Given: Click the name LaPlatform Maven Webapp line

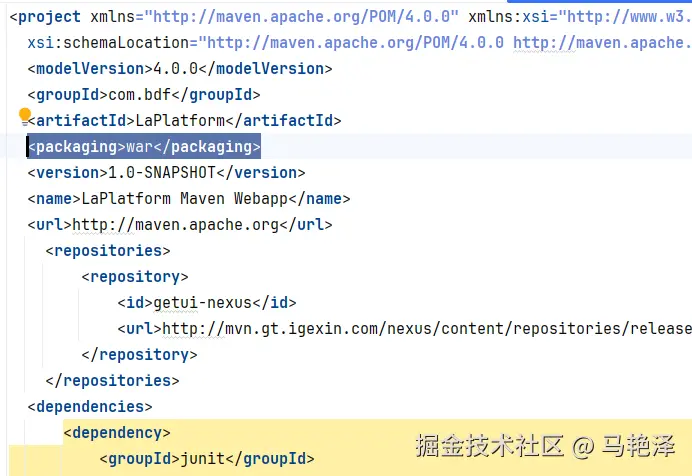Looking at the screenshot, I should click(189, 199).
